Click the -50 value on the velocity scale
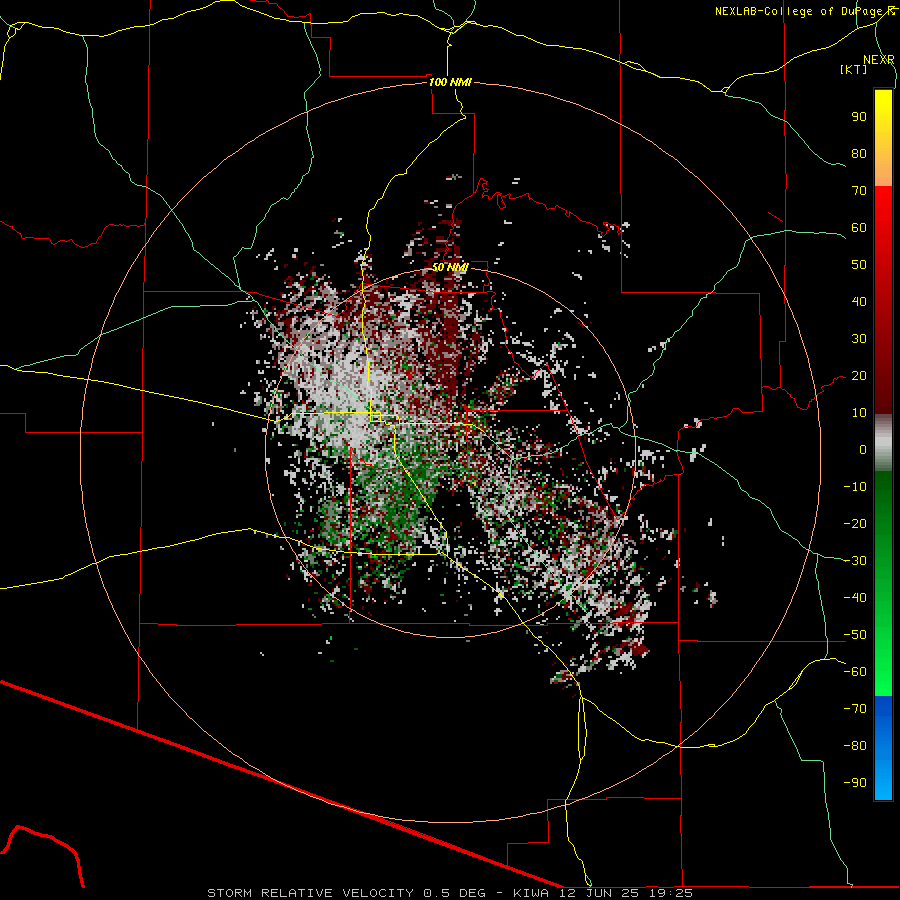This screenshot has width=900, height=900. coord(855,635)
